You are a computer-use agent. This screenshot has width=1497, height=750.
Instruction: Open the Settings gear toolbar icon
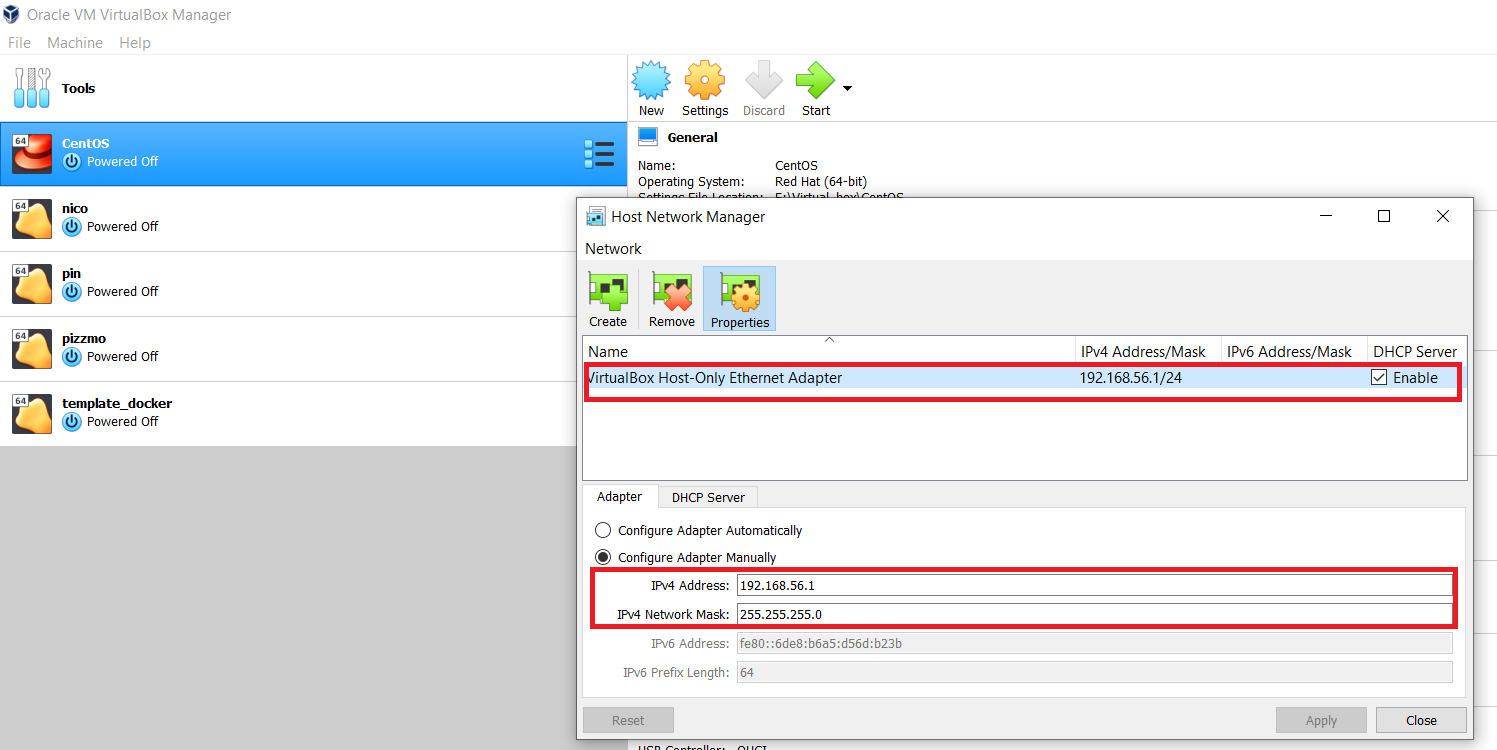coord(704,80)
